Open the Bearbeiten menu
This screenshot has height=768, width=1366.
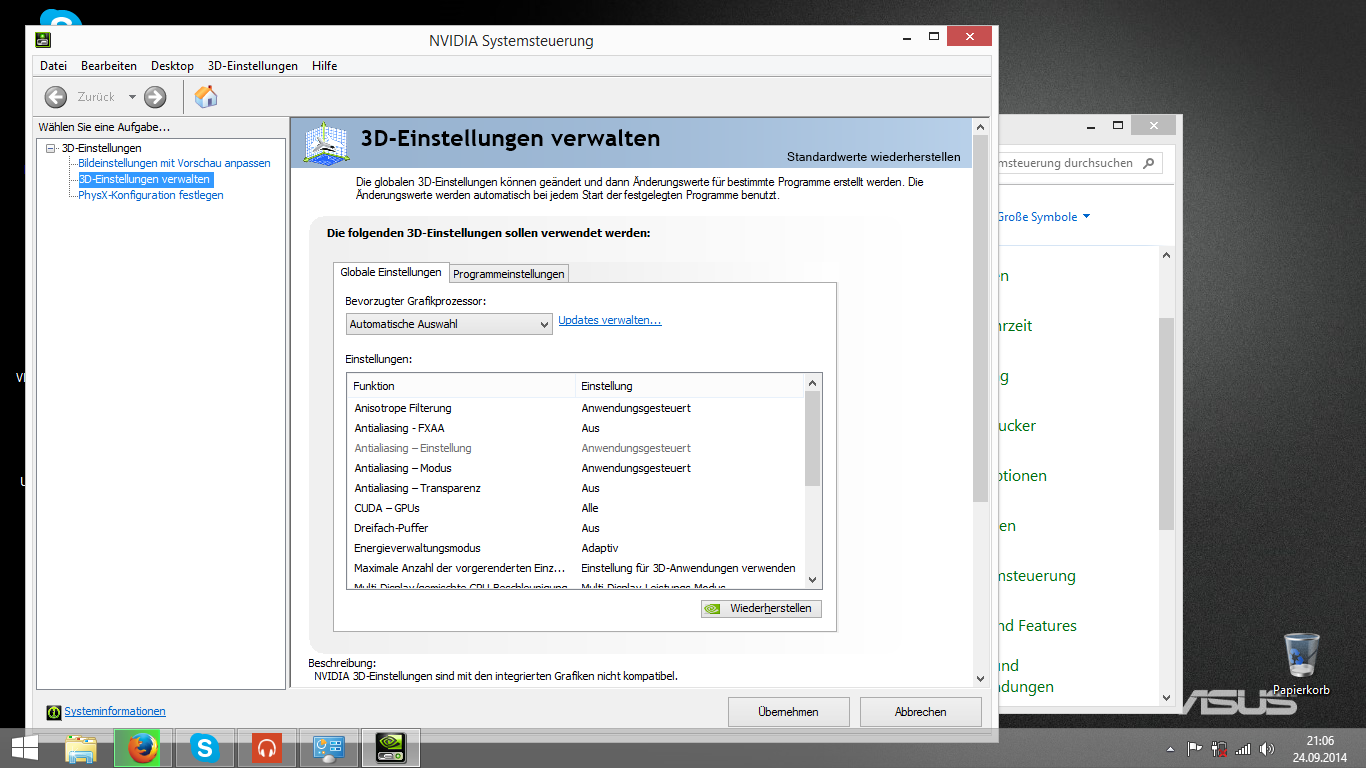[109, 66]
